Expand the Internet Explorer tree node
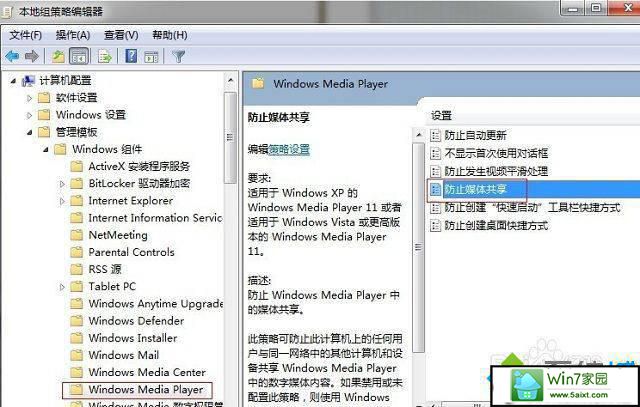This screenshot has width=640, height=407. click(62, 201)
